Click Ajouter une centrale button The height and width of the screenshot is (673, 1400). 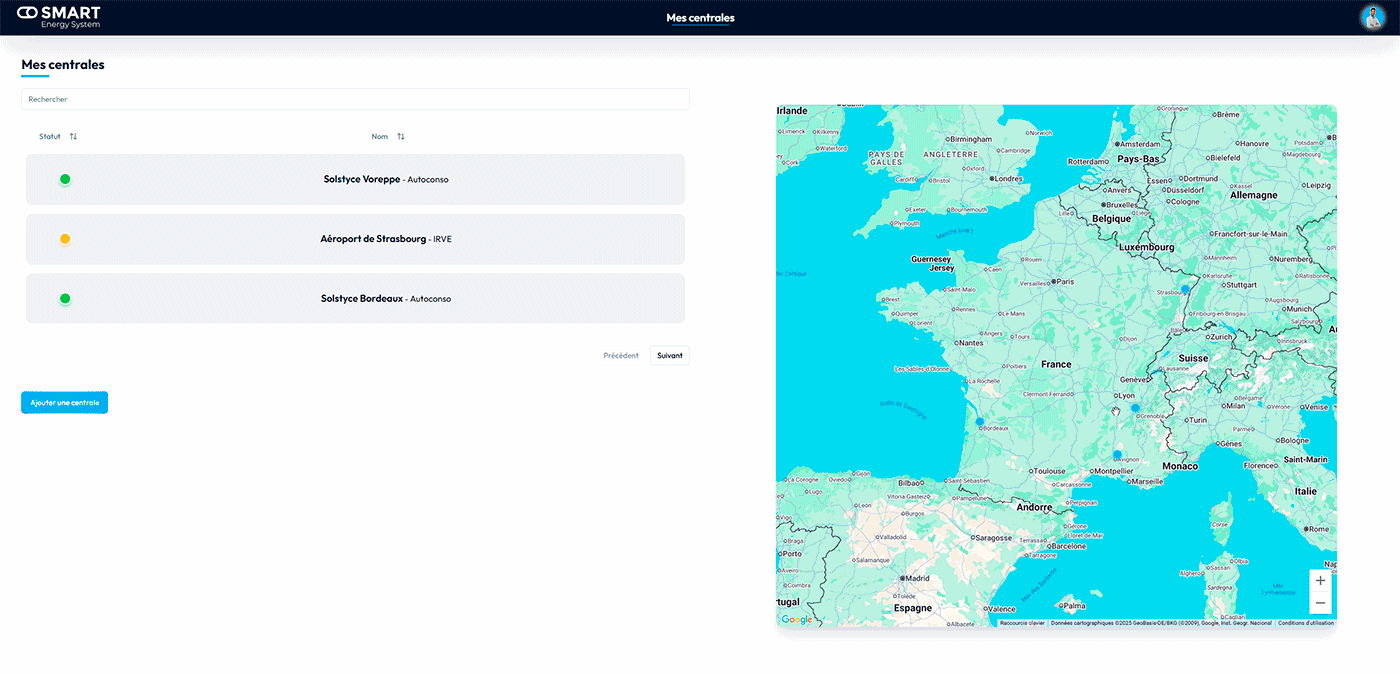(x=64, y=402)
